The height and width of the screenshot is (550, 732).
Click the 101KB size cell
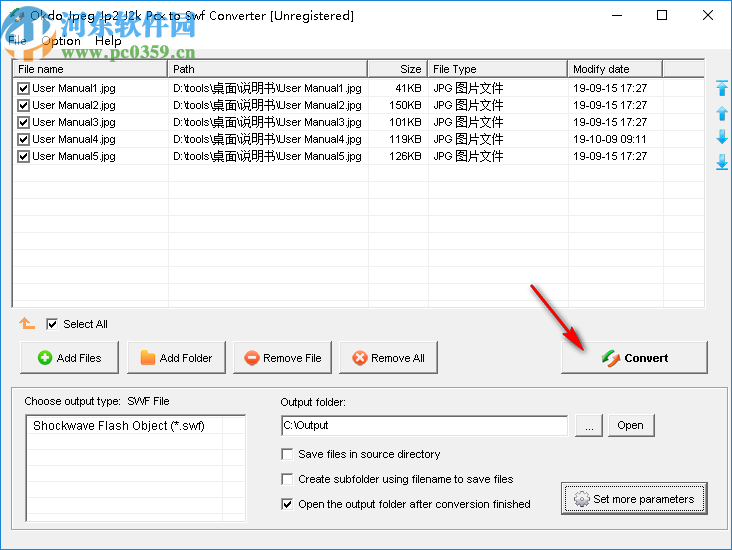pyautogui.click(x=405, y=122)
